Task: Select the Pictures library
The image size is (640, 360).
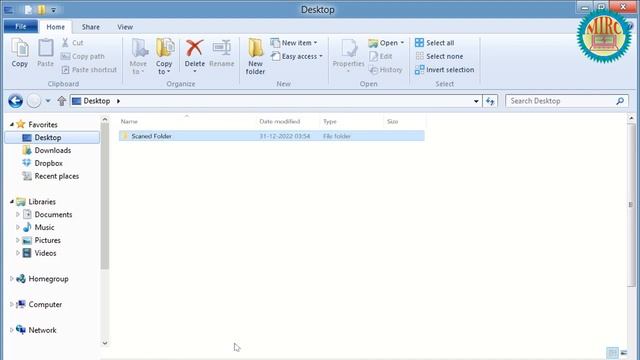Action: (x=47, y=240)
